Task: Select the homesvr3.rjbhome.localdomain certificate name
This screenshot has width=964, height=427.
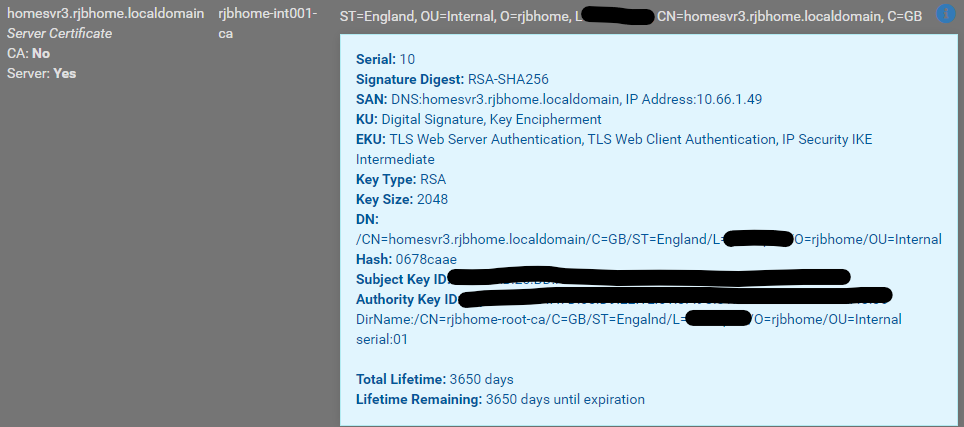Action: (x=106, y=14)
